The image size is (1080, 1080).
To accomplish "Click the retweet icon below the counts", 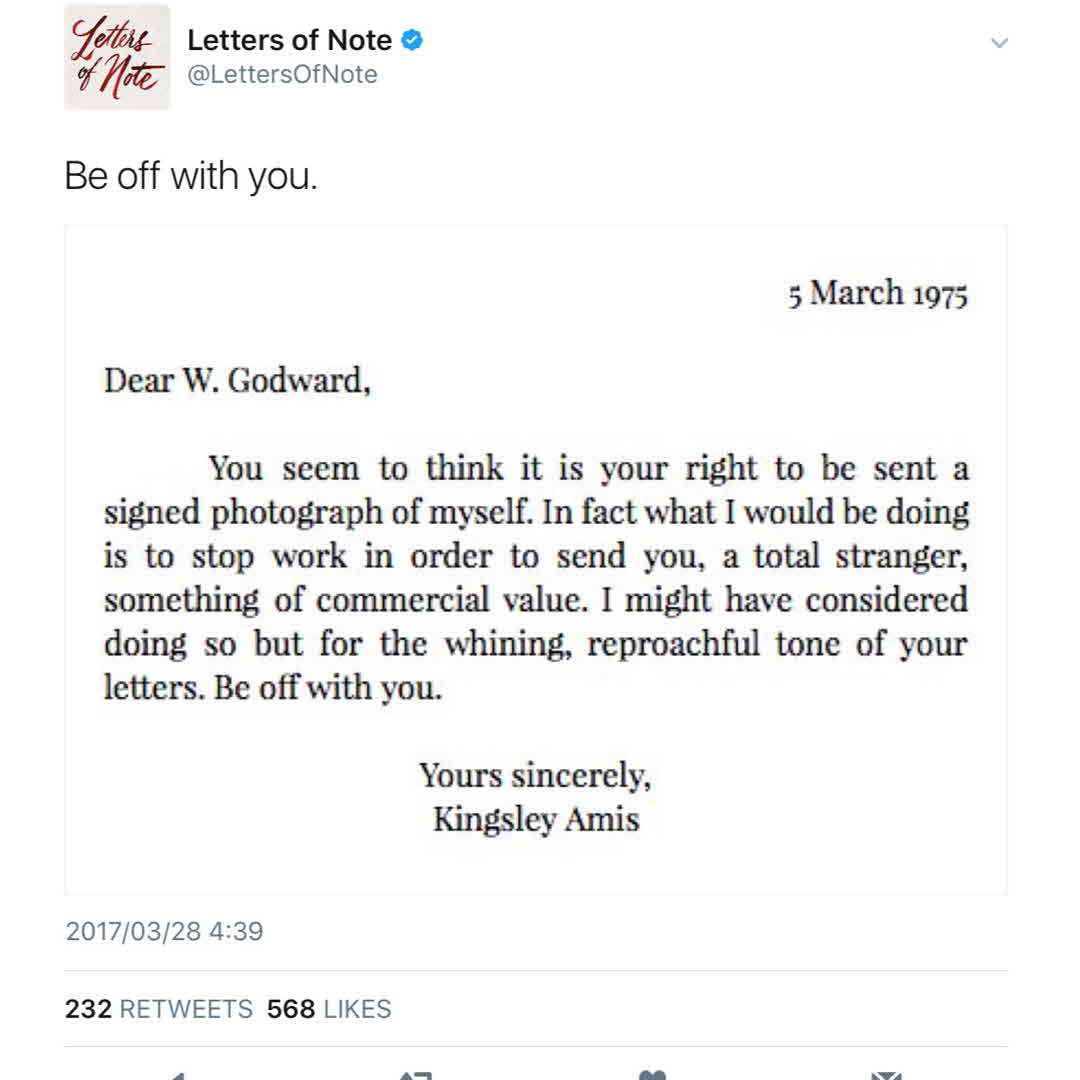I will [415, 1074].
